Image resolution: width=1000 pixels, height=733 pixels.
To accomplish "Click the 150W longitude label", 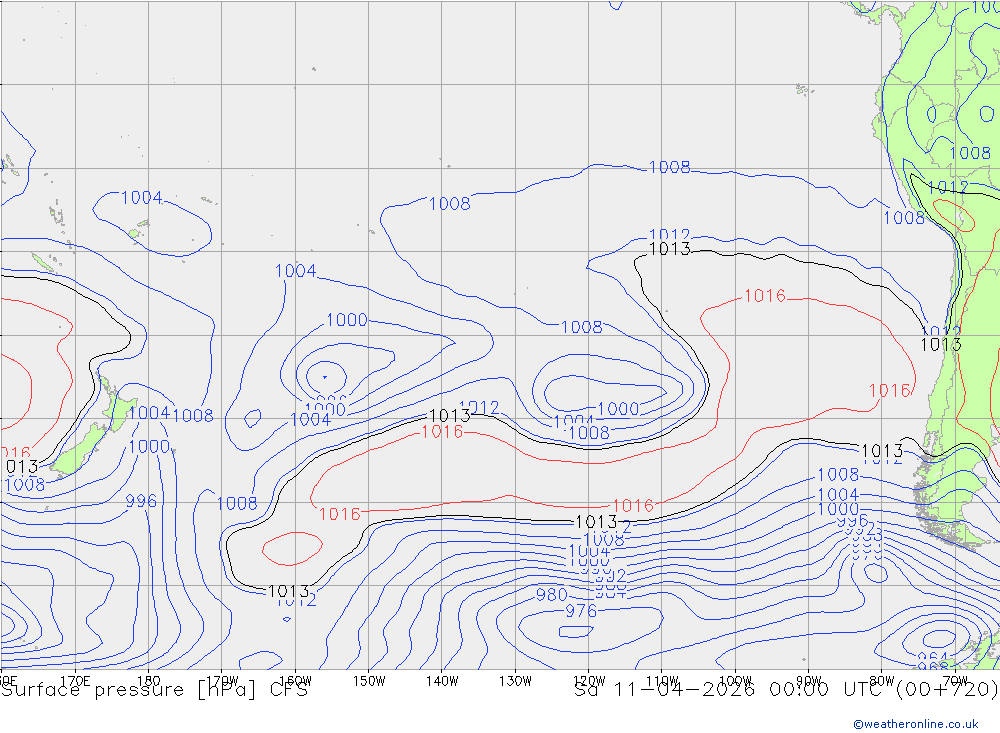I will [369, 681].
